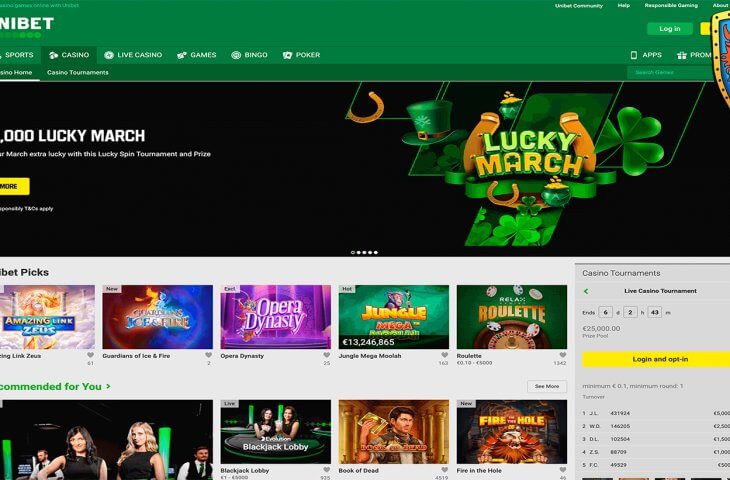Open the Help link
This screenshot has width=730, height=480.
coord(624,6)
